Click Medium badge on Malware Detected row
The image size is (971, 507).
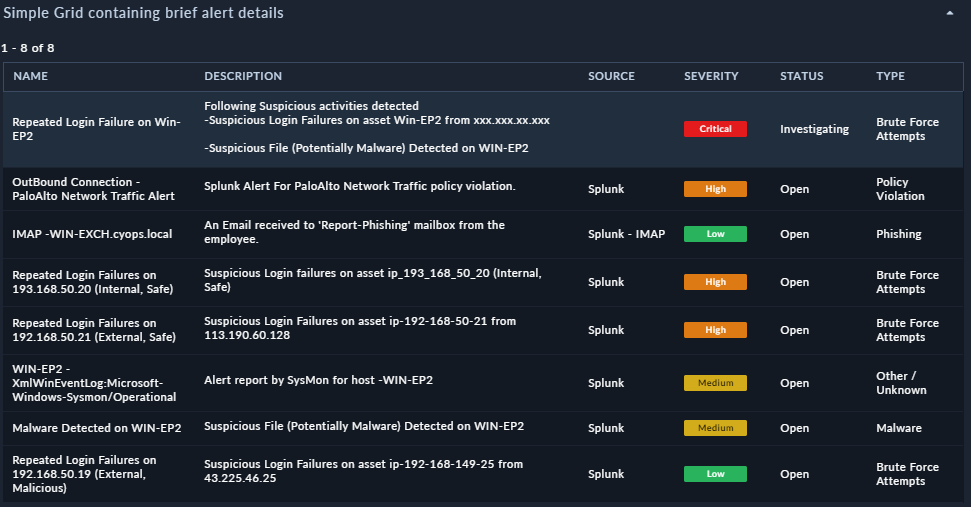(715, 428)
